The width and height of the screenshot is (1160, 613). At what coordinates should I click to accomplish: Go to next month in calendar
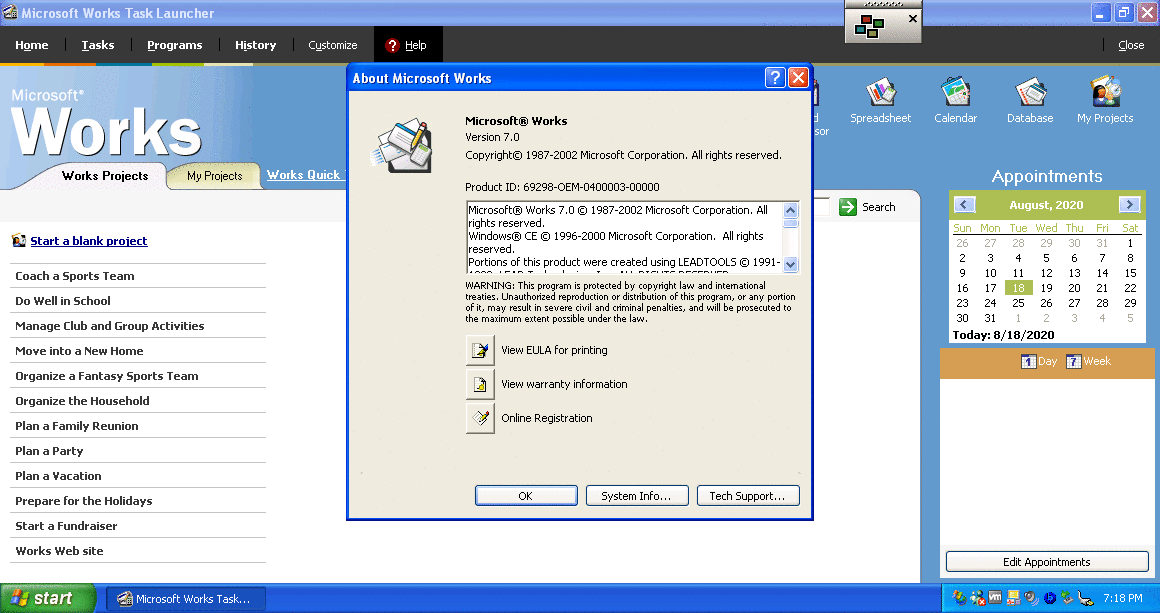(1129, 205)
